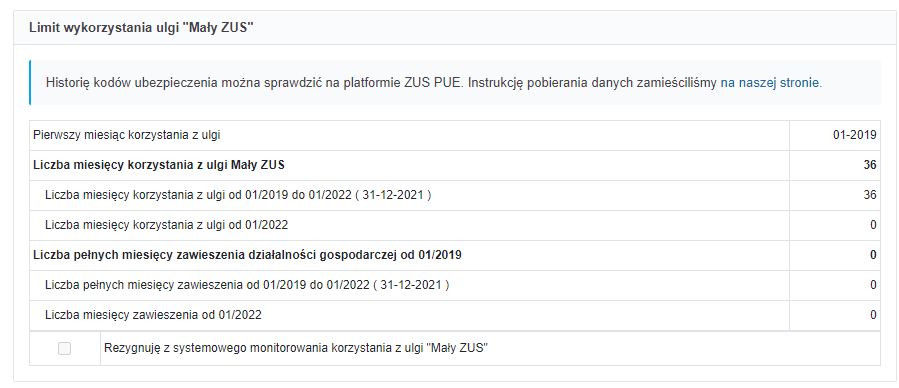The height and width of the screenshot is (388, 899).
Task: Tick the 'Rezygnuję z systemowego monitorowania' checkbox
Action: tap(64, 348)
